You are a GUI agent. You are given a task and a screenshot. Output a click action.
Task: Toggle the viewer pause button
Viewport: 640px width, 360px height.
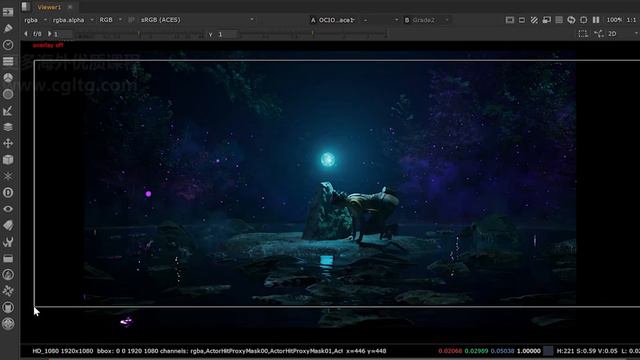point(596,20)
